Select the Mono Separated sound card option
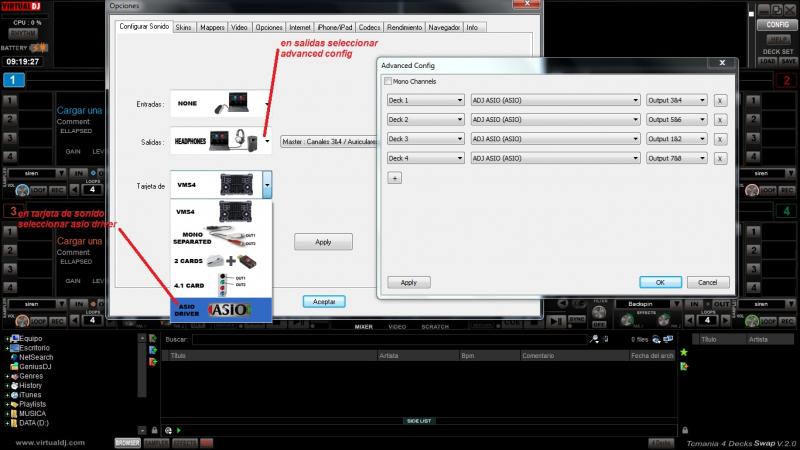The height and width of the screenshot is (450, 800). [221, 237]
